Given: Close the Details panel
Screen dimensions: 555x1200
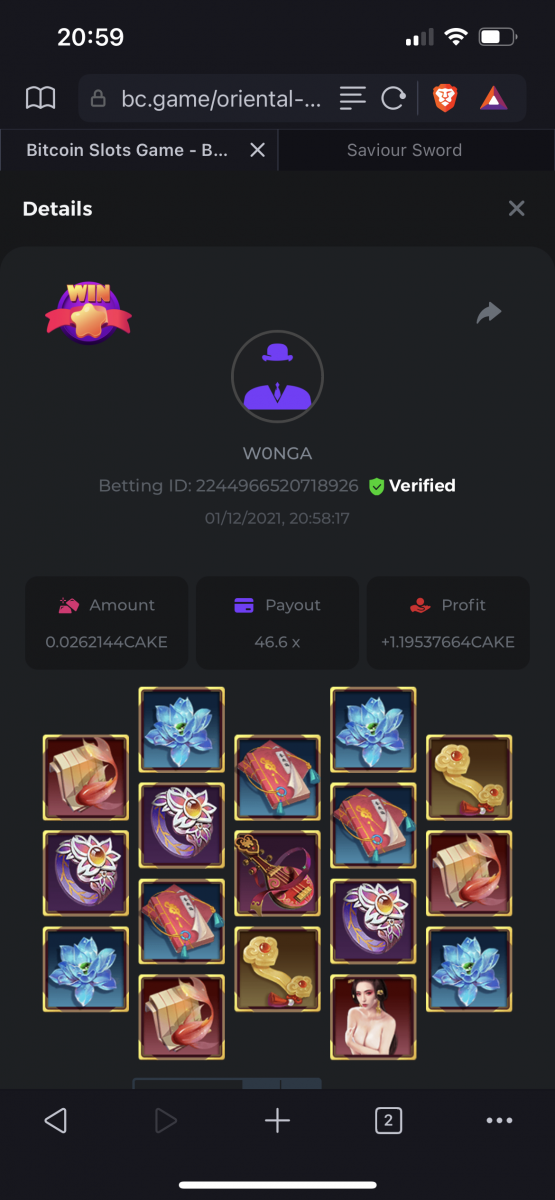Looking at the screenshot, I should 516,208.
